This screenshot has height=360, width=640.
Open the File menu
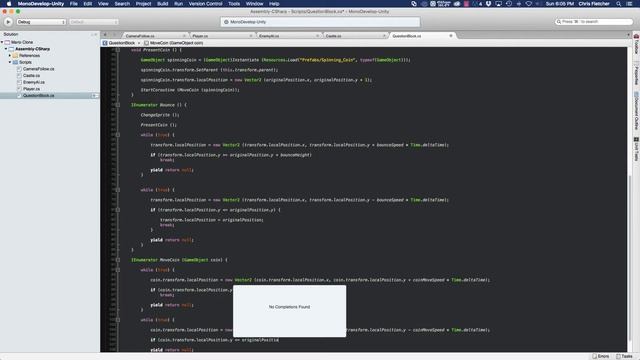tap(73, 4)
